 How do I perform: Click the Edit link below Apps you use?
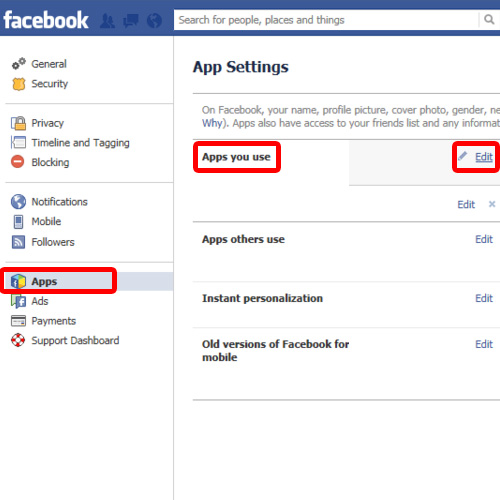466,204
